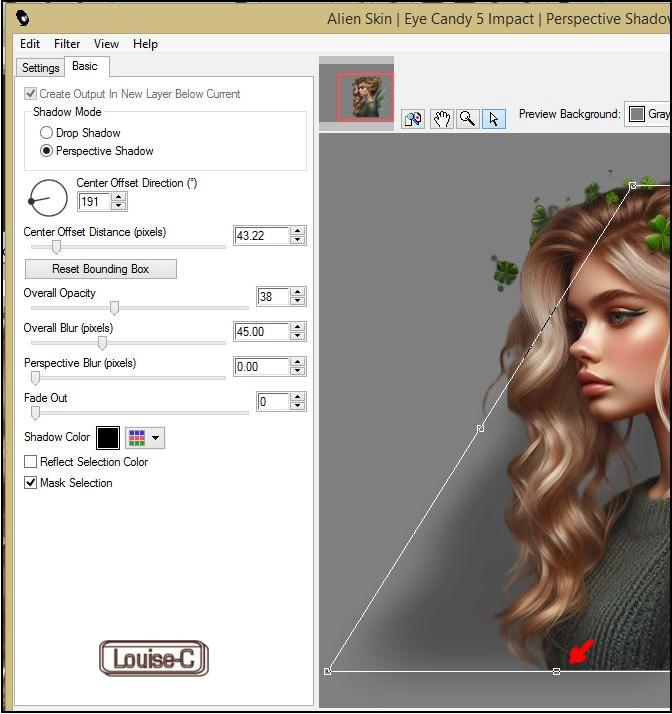
Task: Click bottom-left bounding box handle
Action: click(x=327, y=671)
